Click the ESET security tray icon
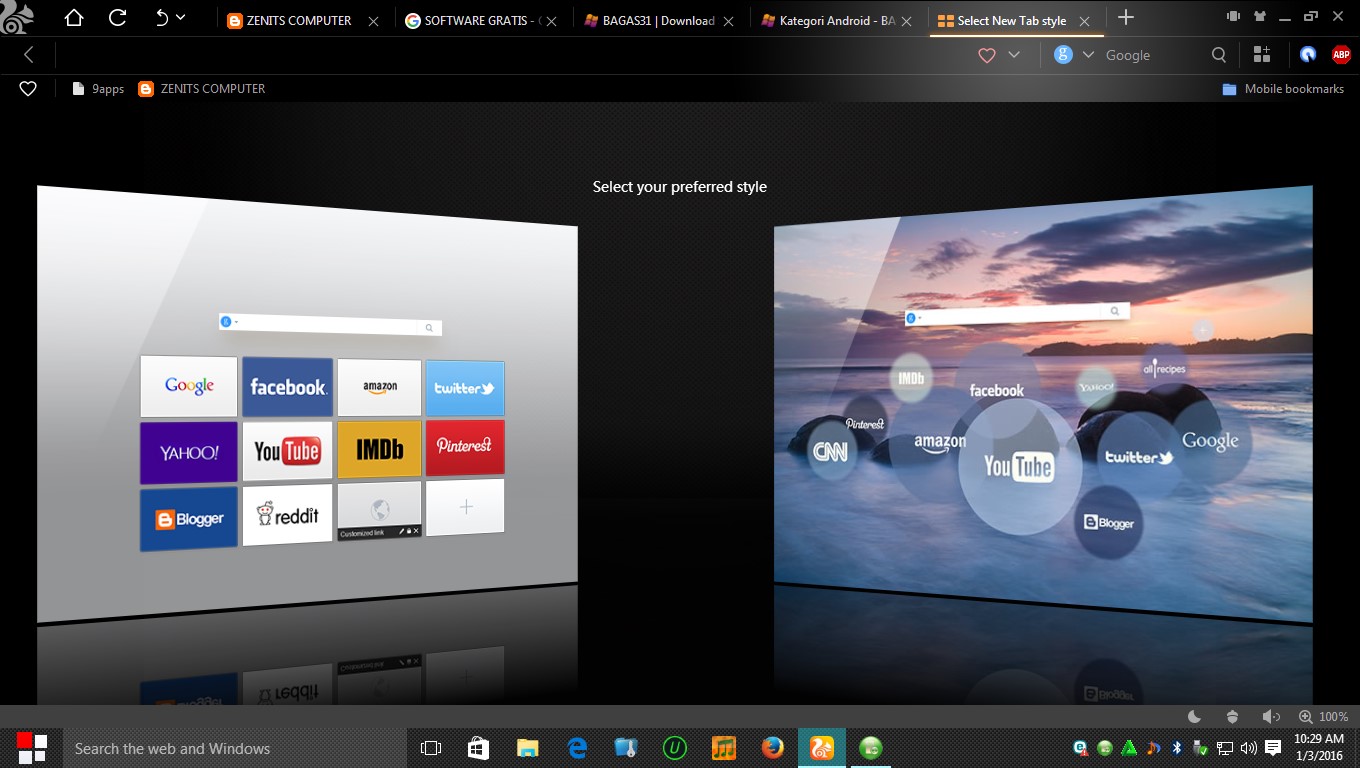 [1081, 748]
